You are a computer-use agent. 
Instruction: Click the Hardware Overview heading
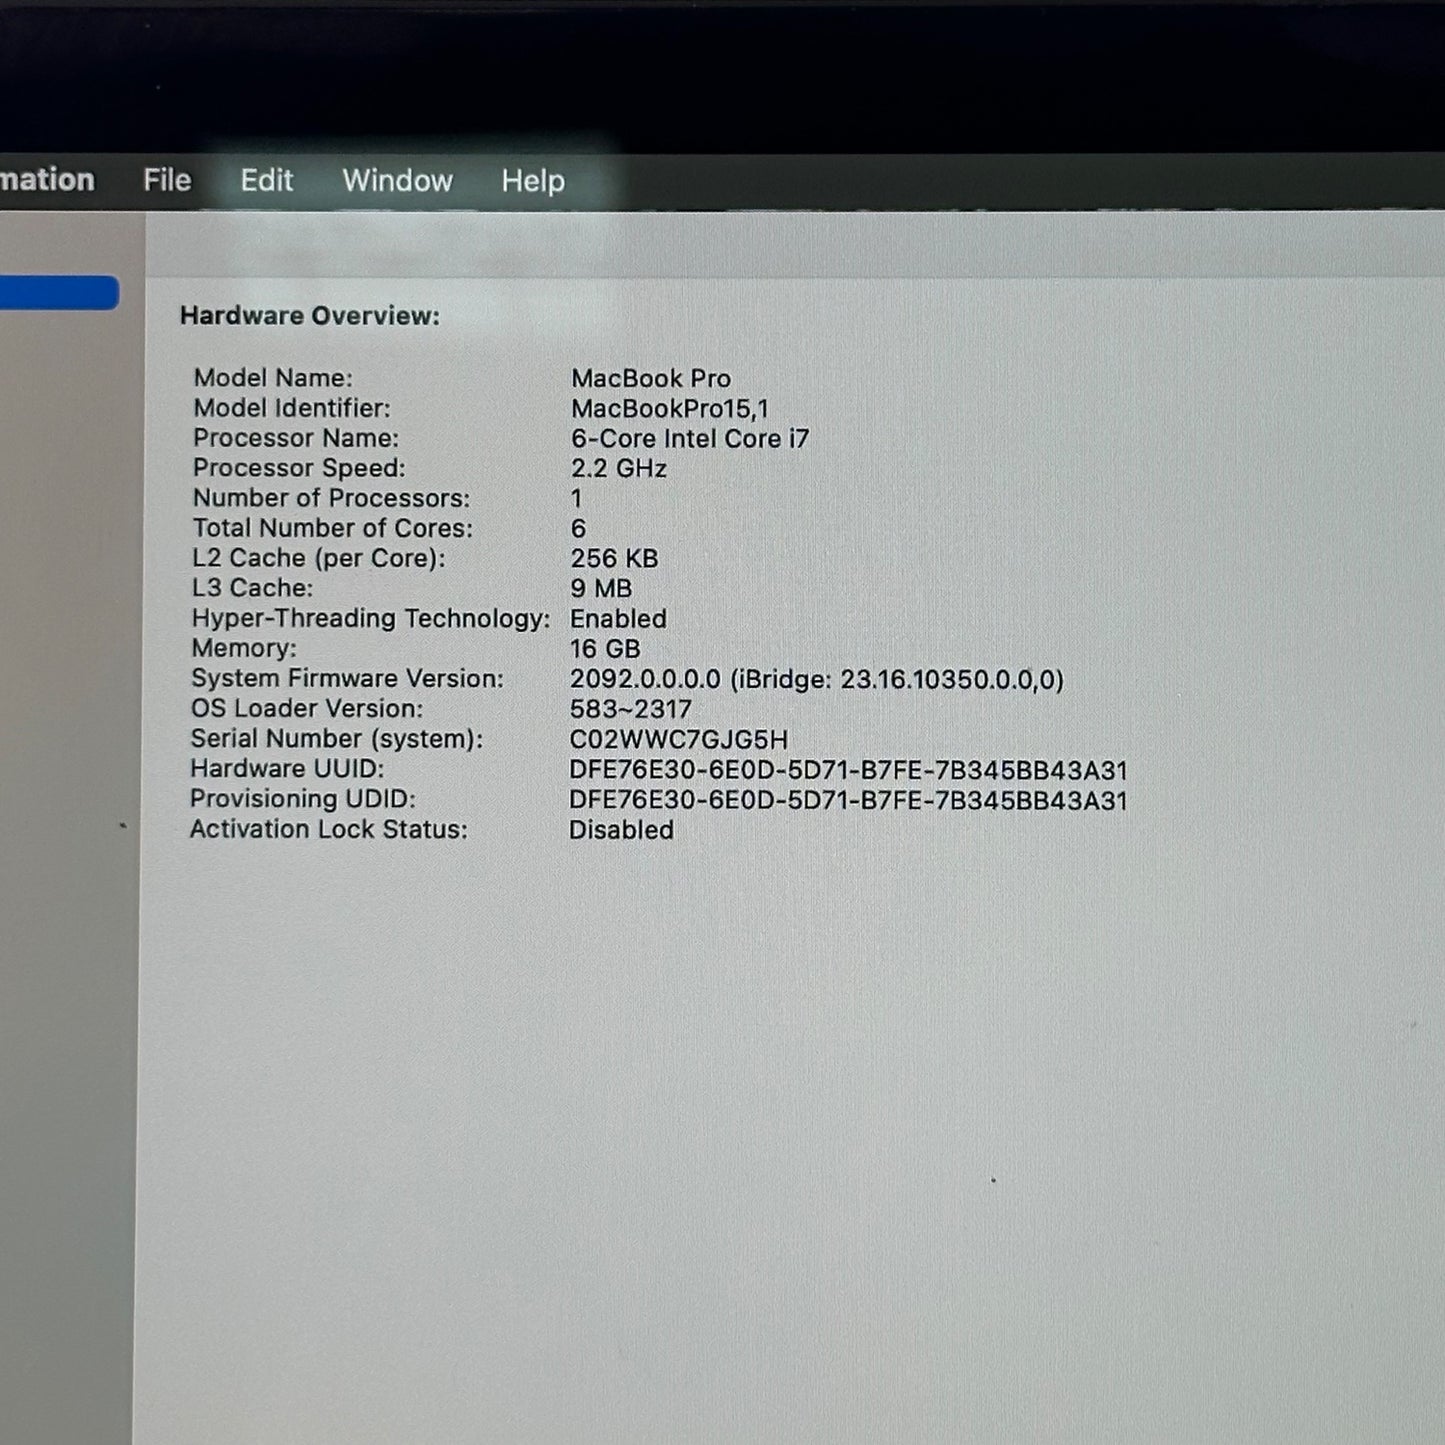click(x=309, y=316)
